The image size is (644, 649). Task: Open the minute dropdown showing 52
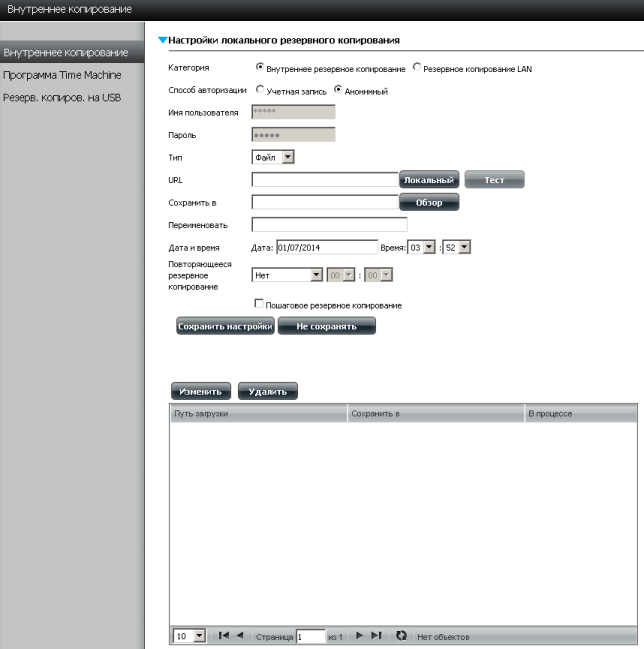pos(457,247)
